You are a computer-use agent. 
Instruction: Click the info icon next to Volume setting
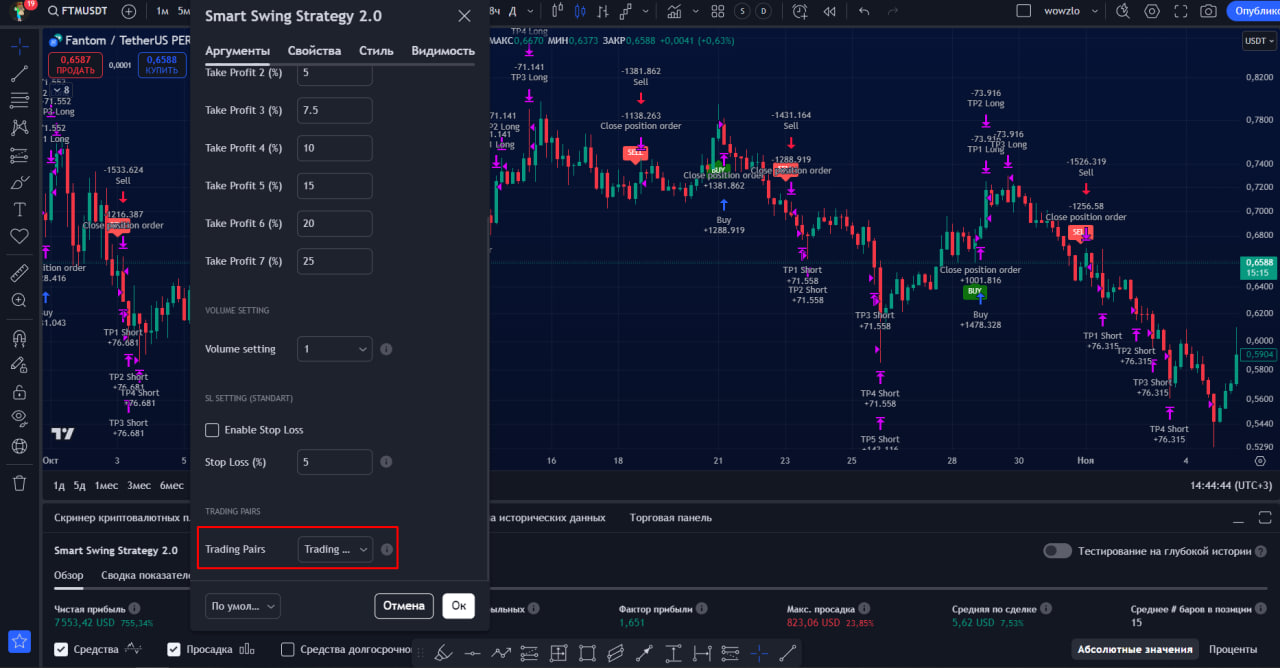pos(386,349)
